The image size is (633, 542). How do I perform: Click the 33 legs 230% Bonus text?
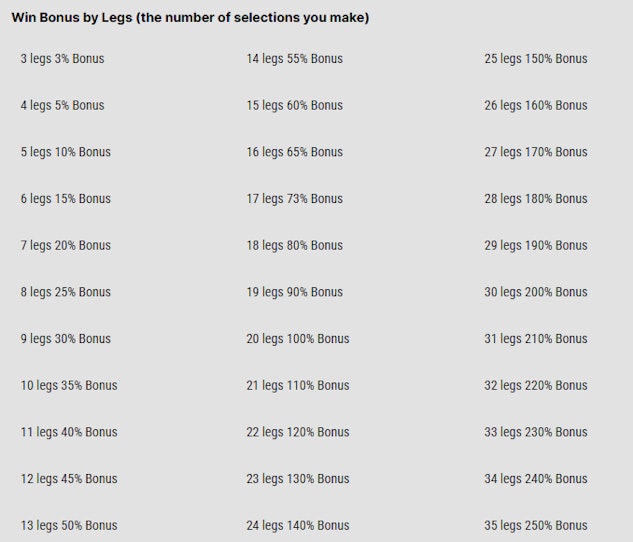click(x=536, y=432)
